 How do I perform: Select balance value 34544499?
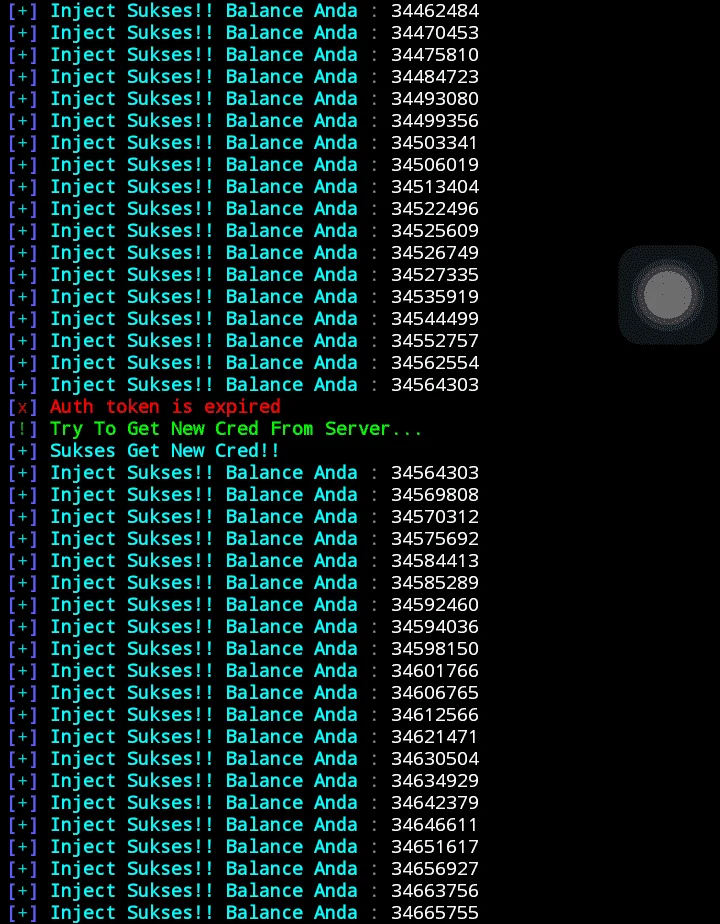click(x=435, y=319)
